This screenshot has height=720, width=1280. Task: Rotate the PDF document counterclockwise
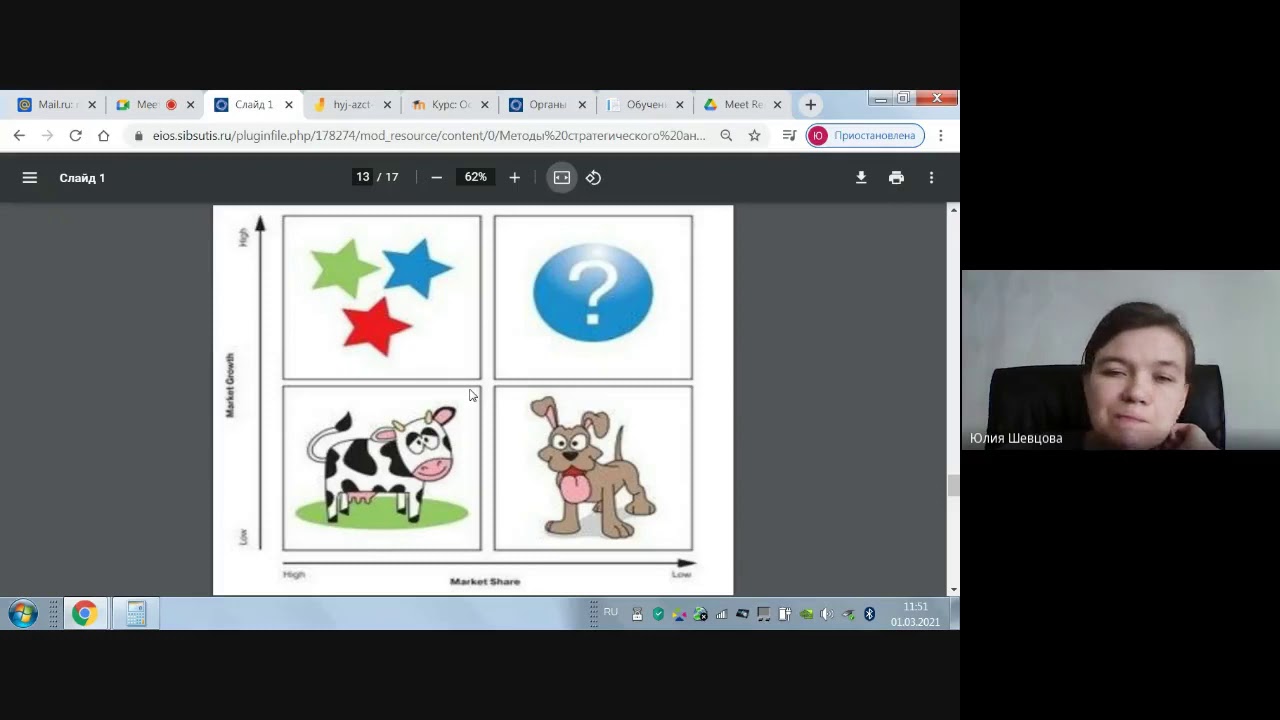point(593,177)
